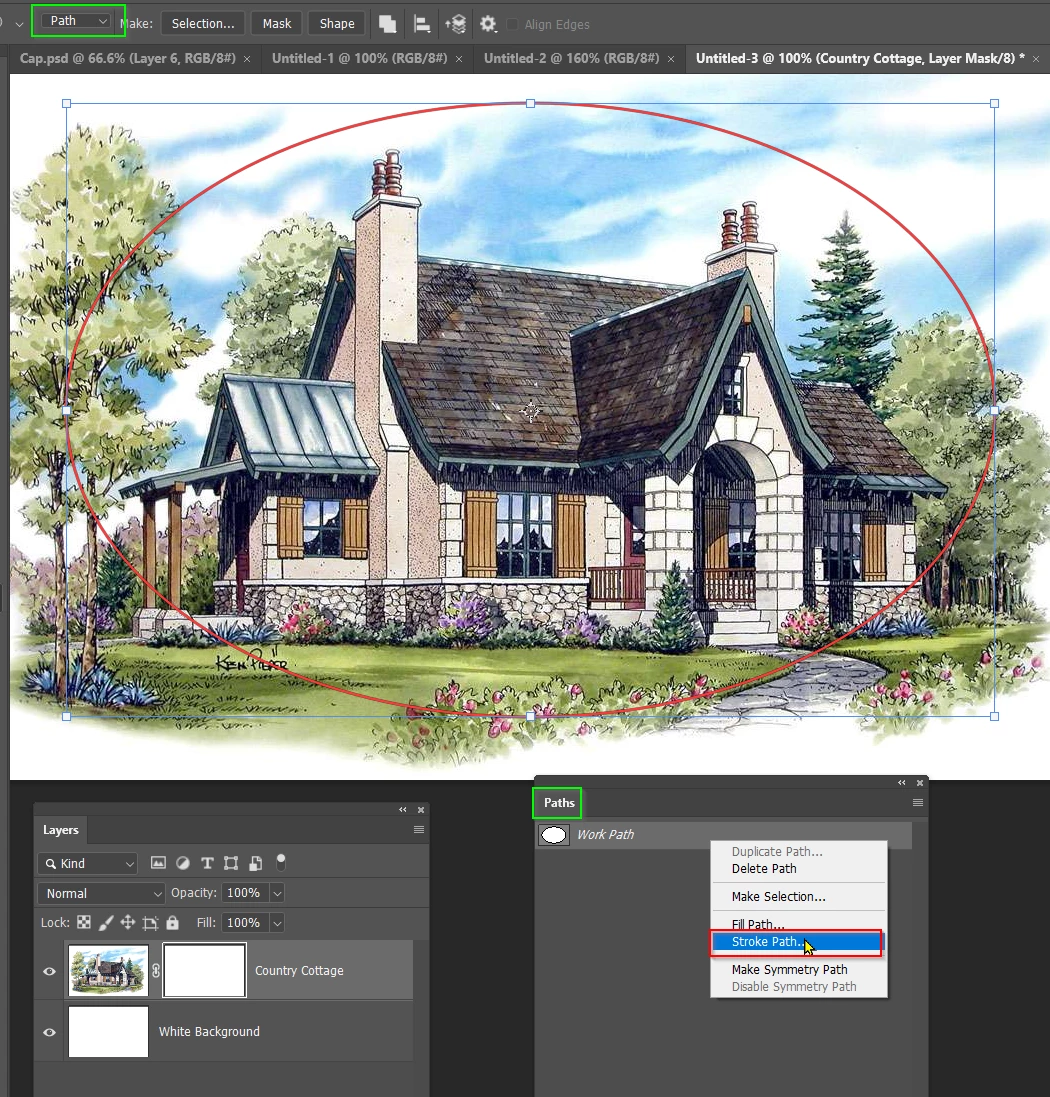
Task: Lock image pixels with brush icon
Action: point(106,923)
